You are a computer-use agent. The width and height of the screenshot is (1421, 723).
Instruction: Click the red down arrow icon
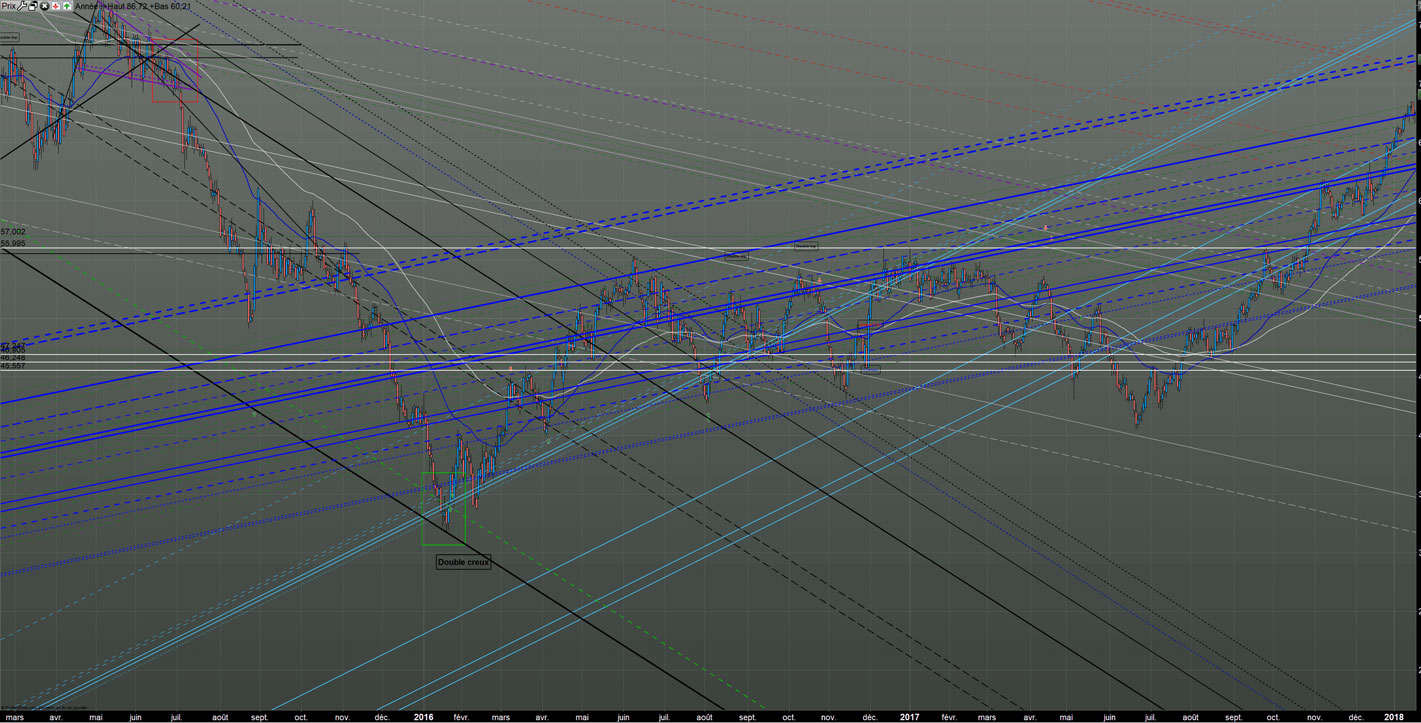pyautogui.click(x=55, y=6)
